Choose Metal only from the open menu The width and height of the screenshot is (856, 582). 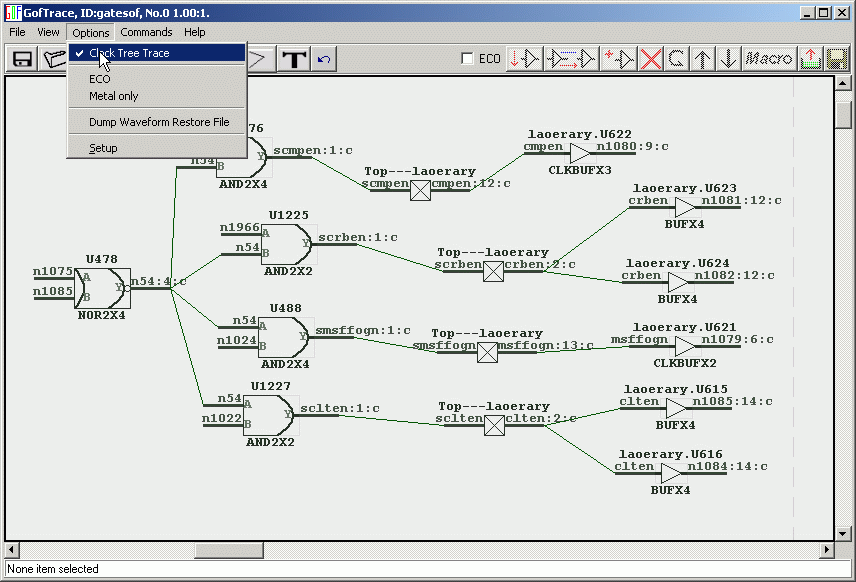tap(111, 95)
